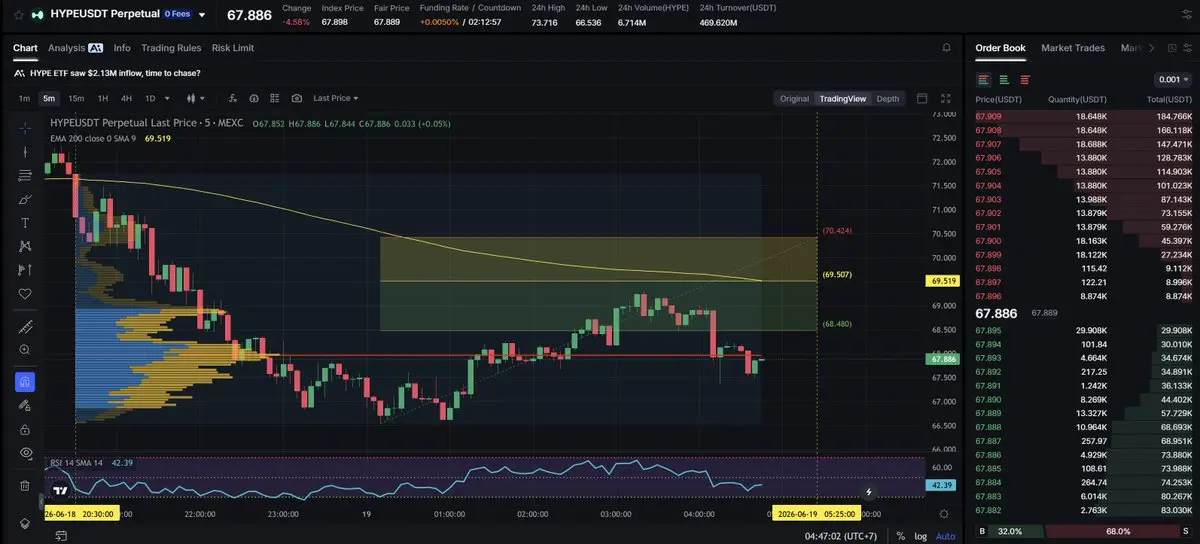Toggle the percent scale mode
Image resolution: width=1200 pixels, height=544 pixels.
click(x=900, y=536)
